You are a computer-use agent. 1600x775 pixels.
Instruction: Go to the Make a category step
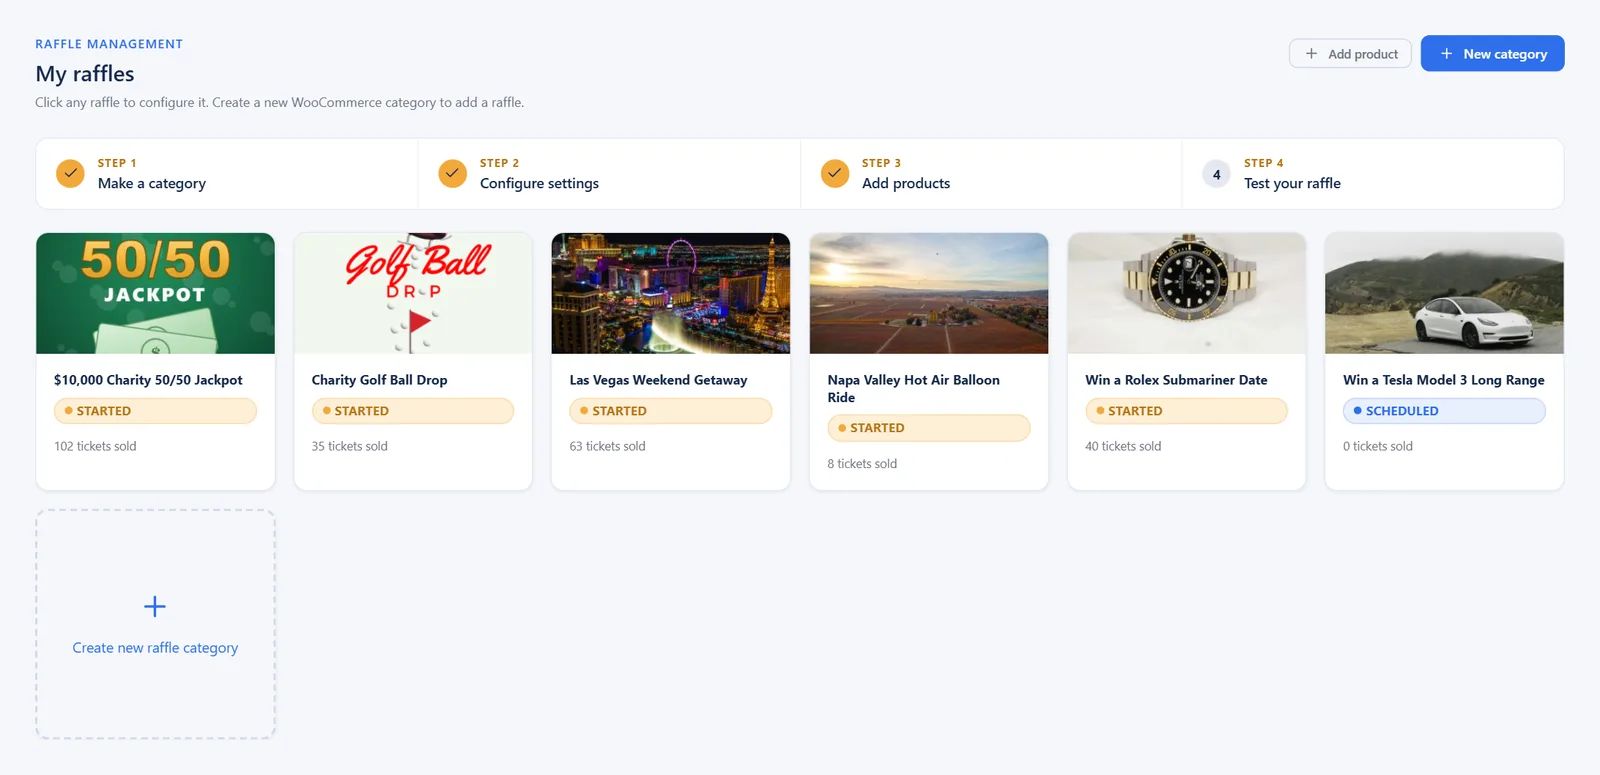point(227,174)
